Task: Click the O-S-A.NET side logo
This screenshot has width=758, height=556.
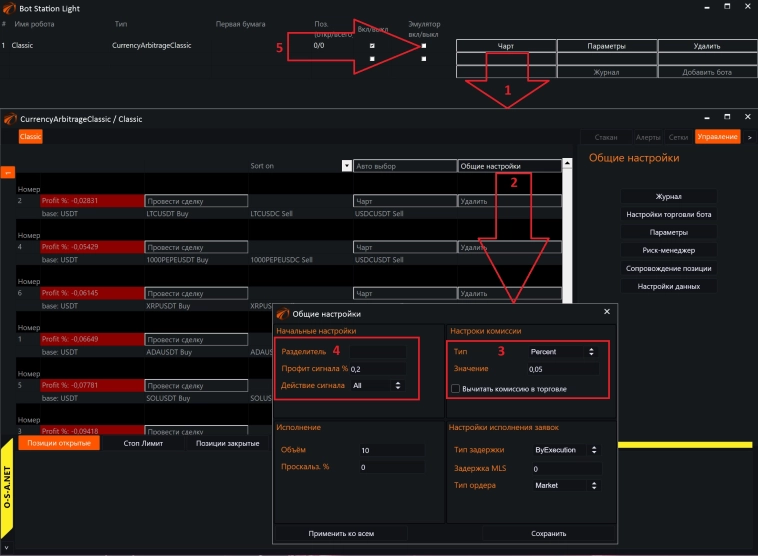Action: point(8,490)
